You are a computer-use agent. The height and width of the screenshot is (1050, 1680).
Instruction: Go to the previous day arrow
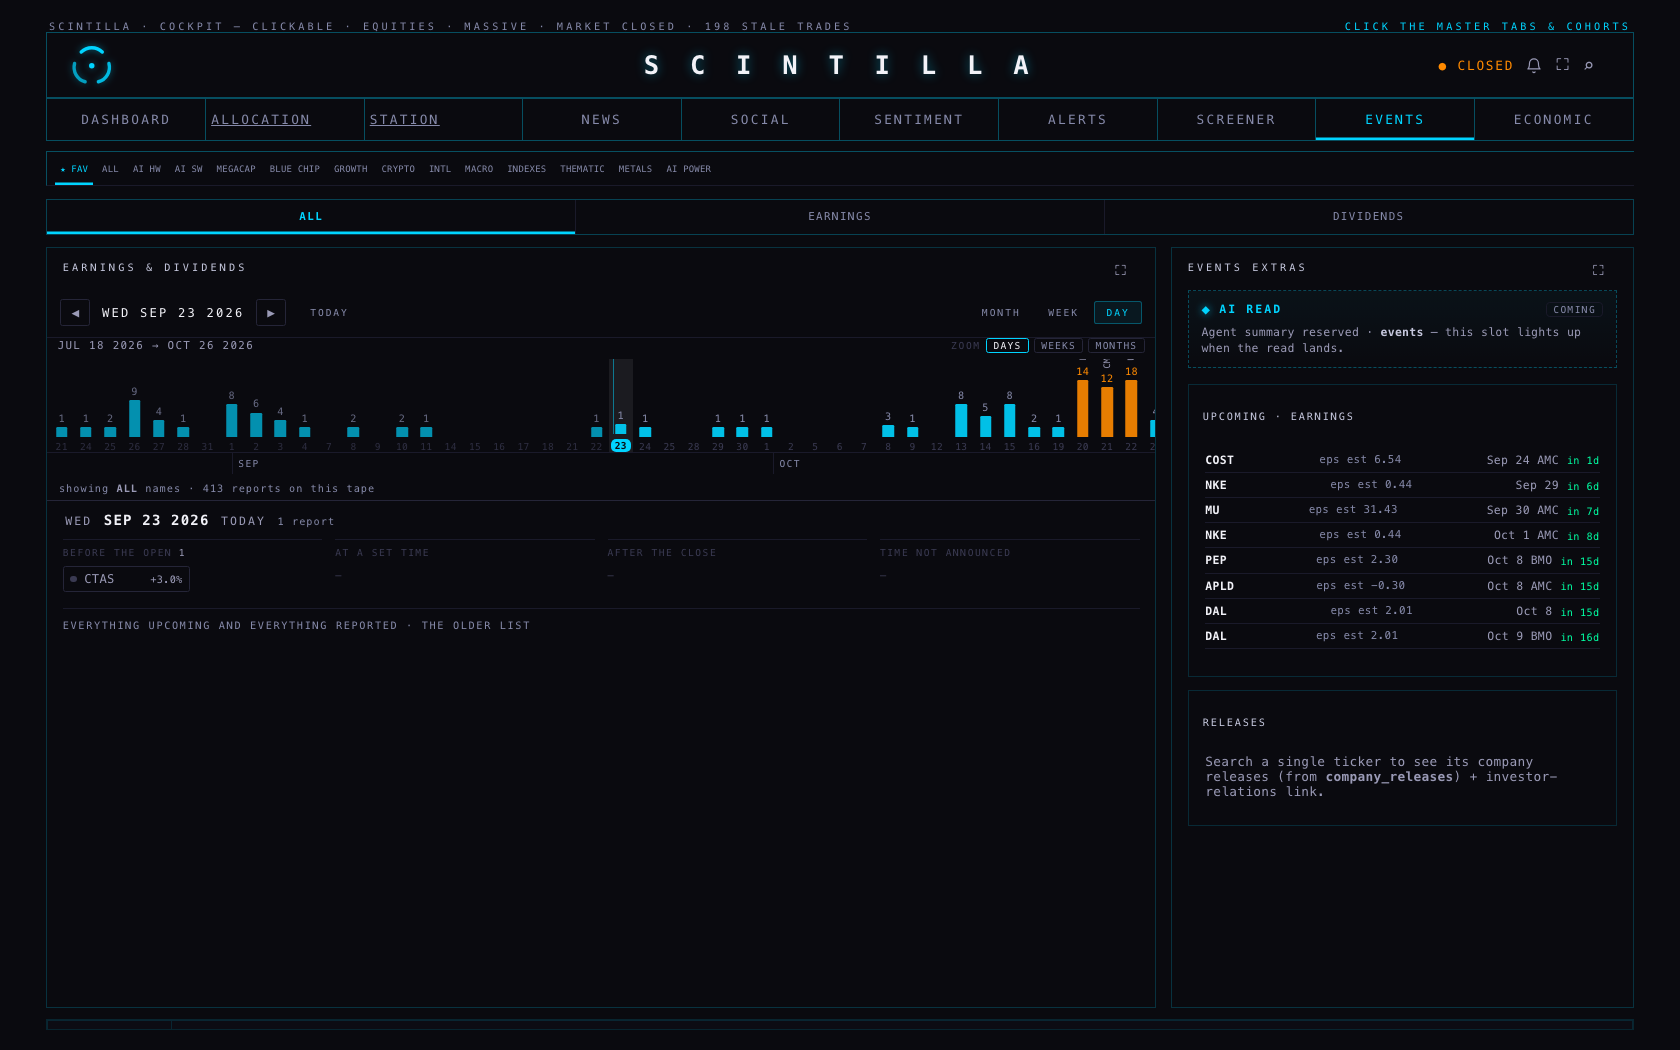pyautogui.click(x=75, y=313)
